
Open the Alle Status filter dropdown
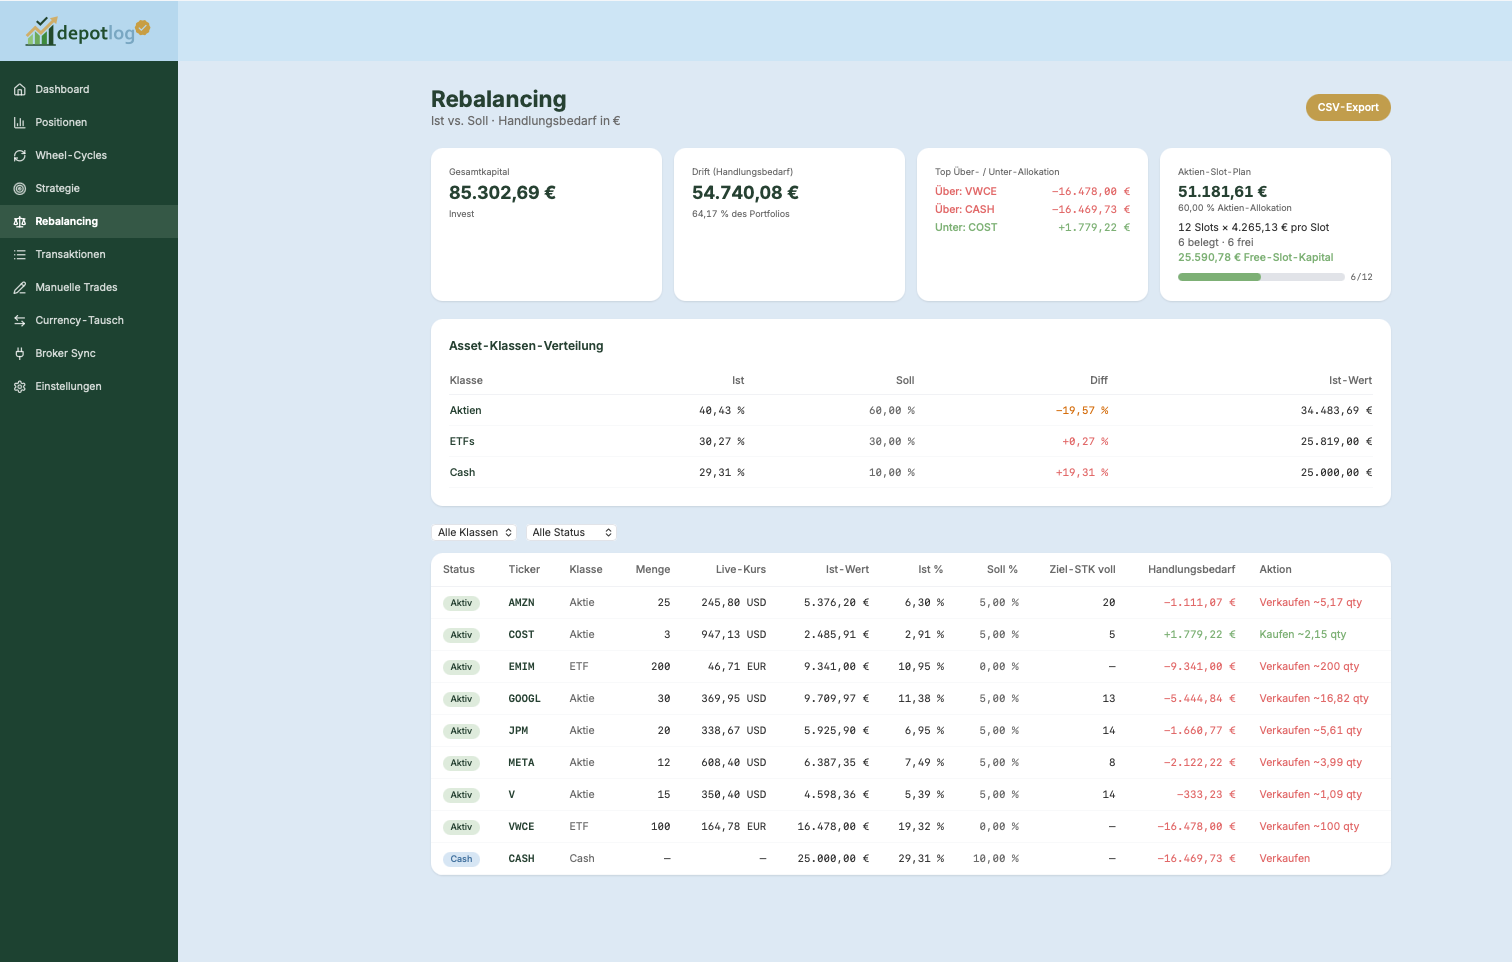tap(571, 532)
